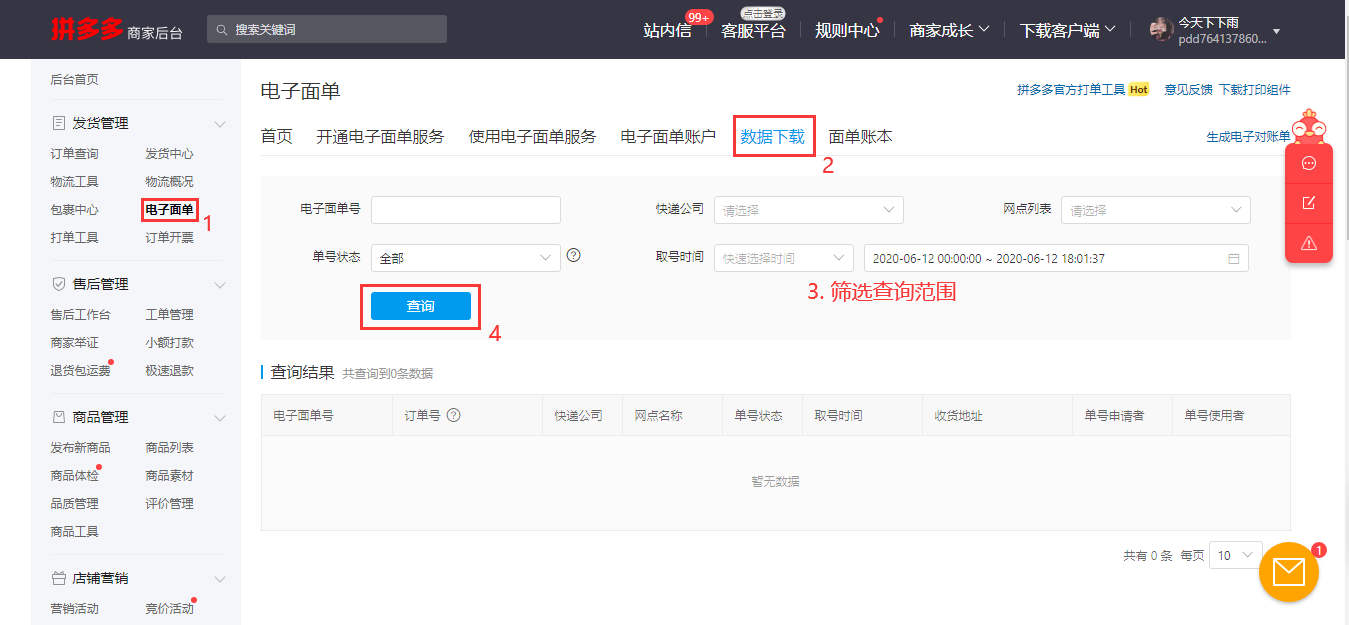This screenshot has height=625, width=1349.
Task: Collapse the 店铺营销 section
Action: pyautogui.click(x=220, y=579)
